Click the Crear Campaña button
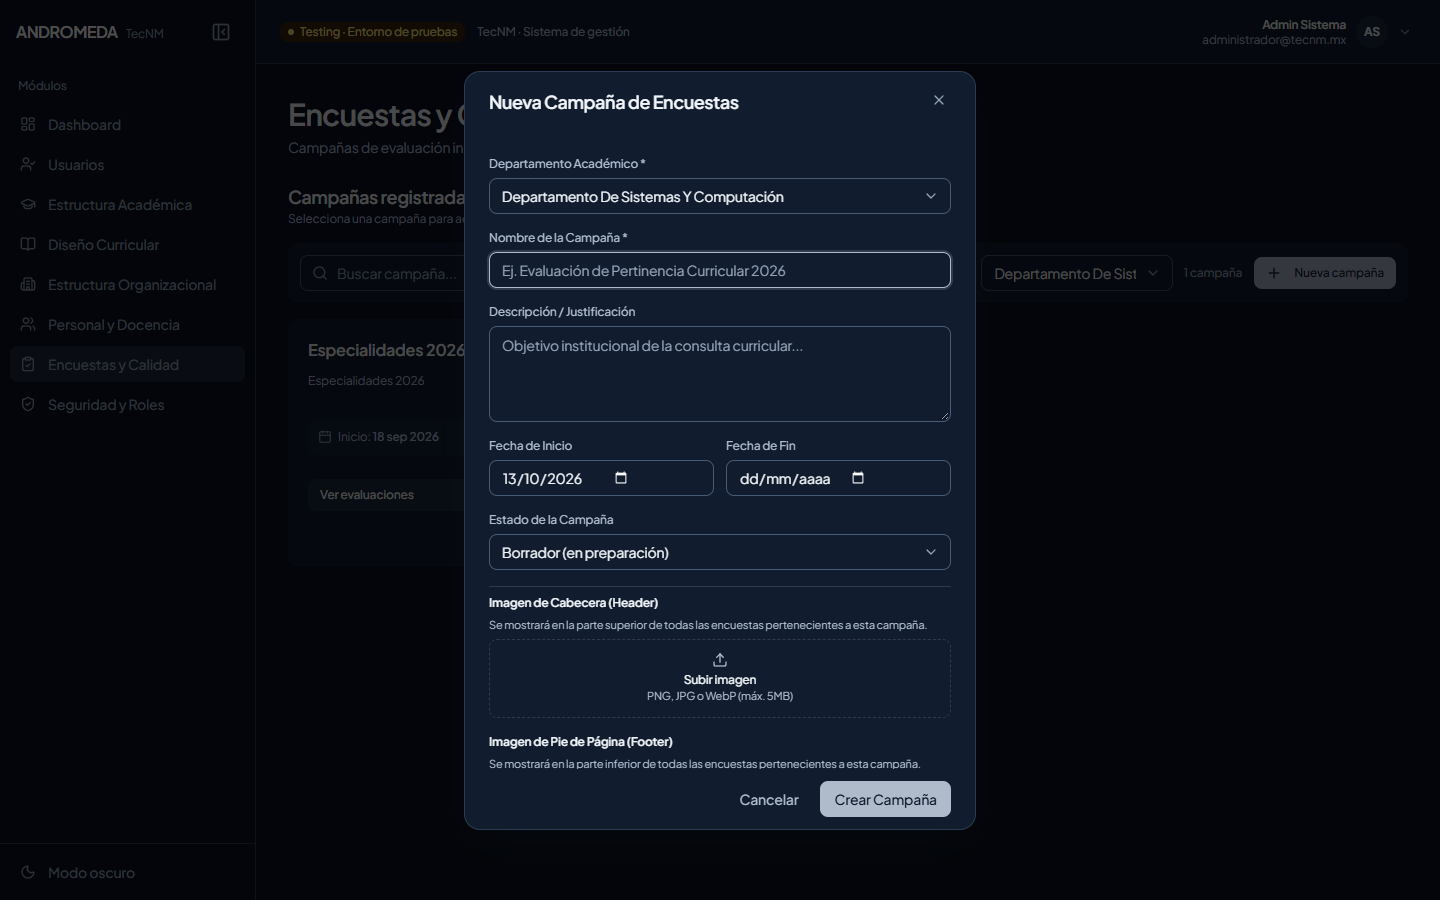Image resolution: width=1440 pixels, height=900 pixels. pyautogui.click(x=885, y=799)
